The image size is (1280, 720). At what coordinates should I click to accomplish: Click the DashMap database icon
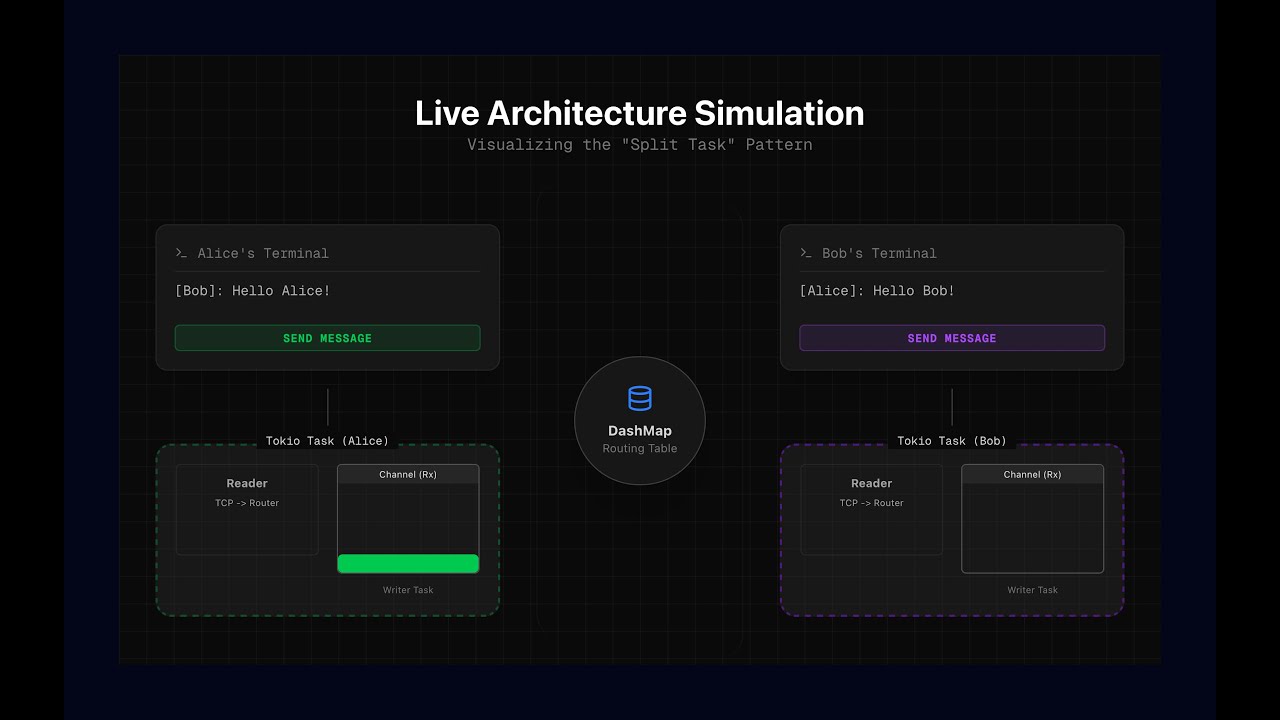click(640, 399)
